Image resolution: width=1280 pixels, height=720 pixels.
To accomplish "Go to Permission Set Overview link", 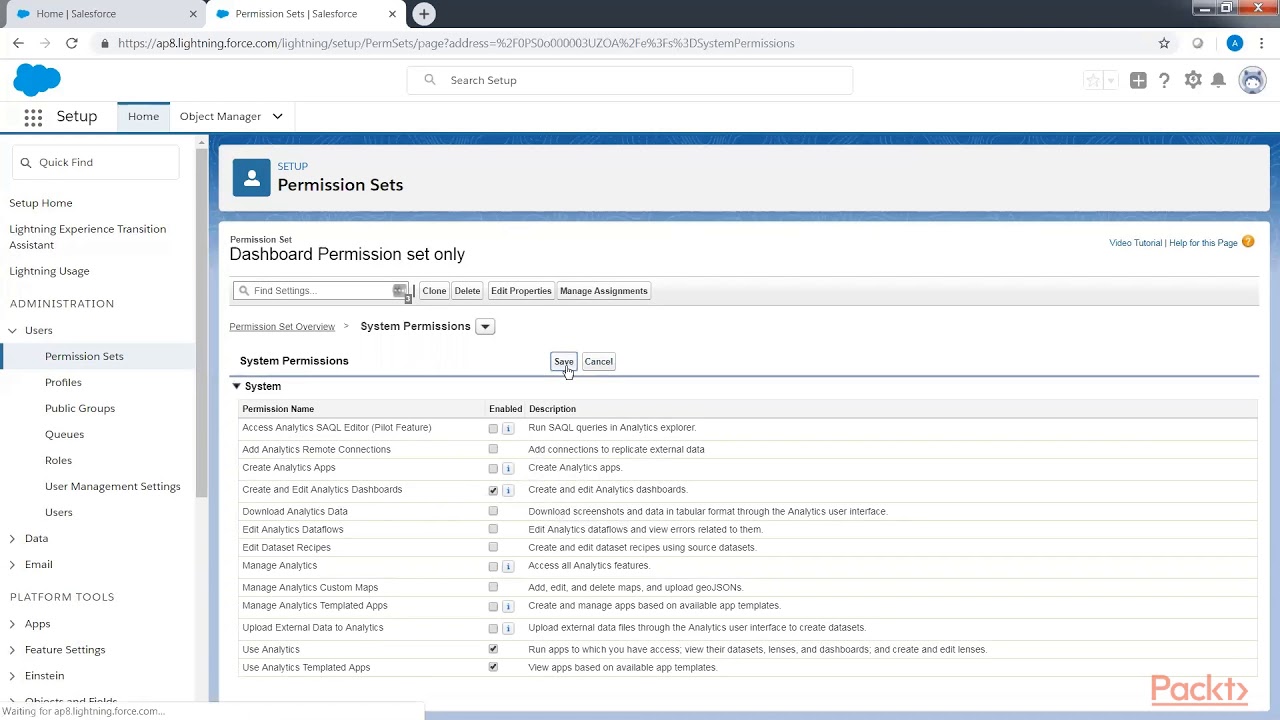I will [282, 327].
